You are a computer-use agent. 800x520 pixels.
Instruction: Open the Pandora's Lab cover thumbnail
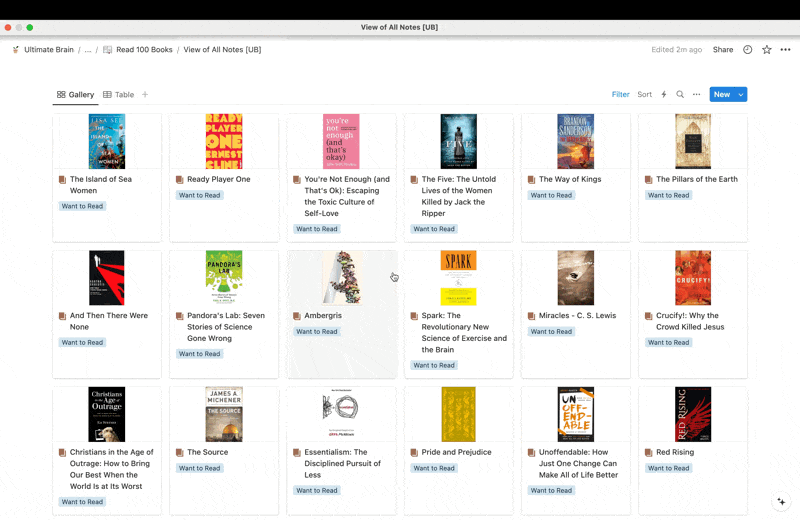(x=224, y=278)
